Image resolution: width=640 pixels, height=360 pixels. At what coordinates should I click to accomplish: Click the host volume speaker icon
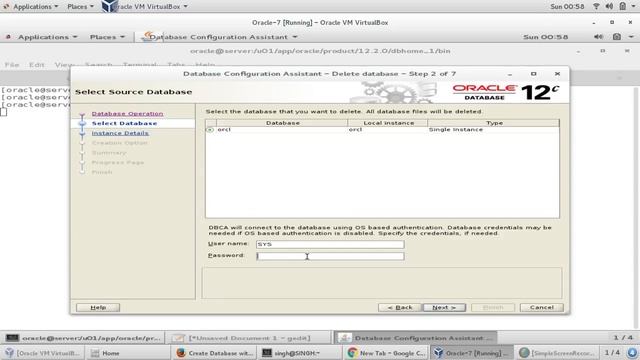[x=609, y=7]
